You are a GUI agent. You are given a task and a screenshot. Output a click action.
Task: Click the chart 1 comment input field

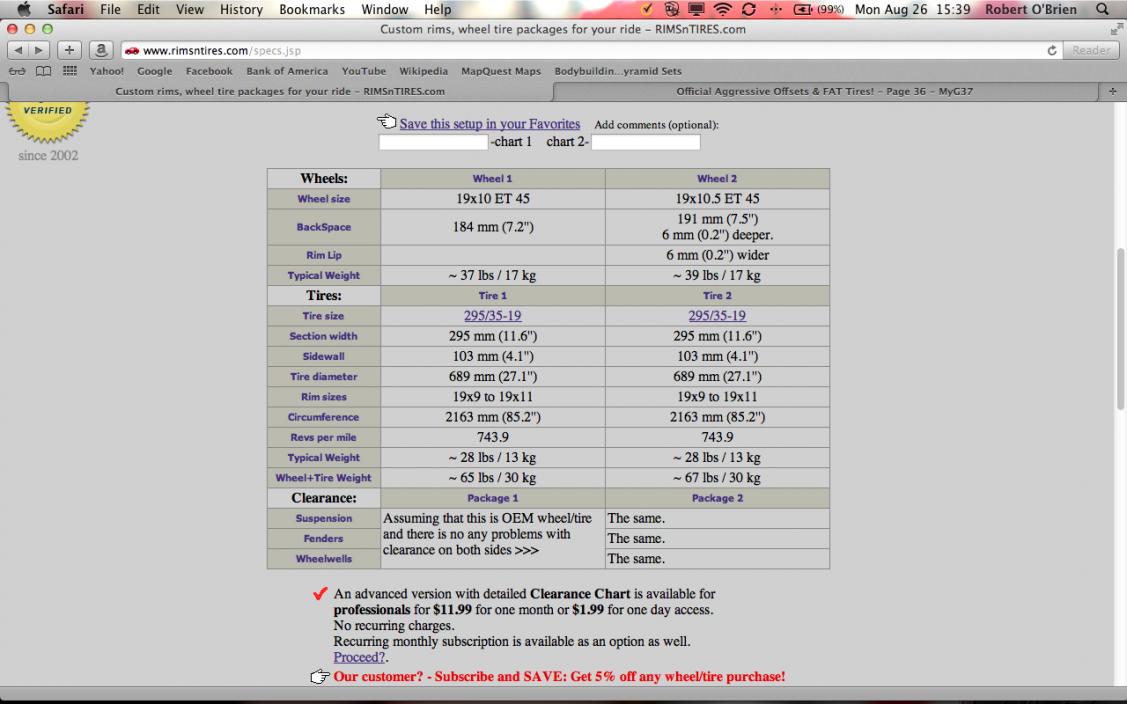pos(433,142)
